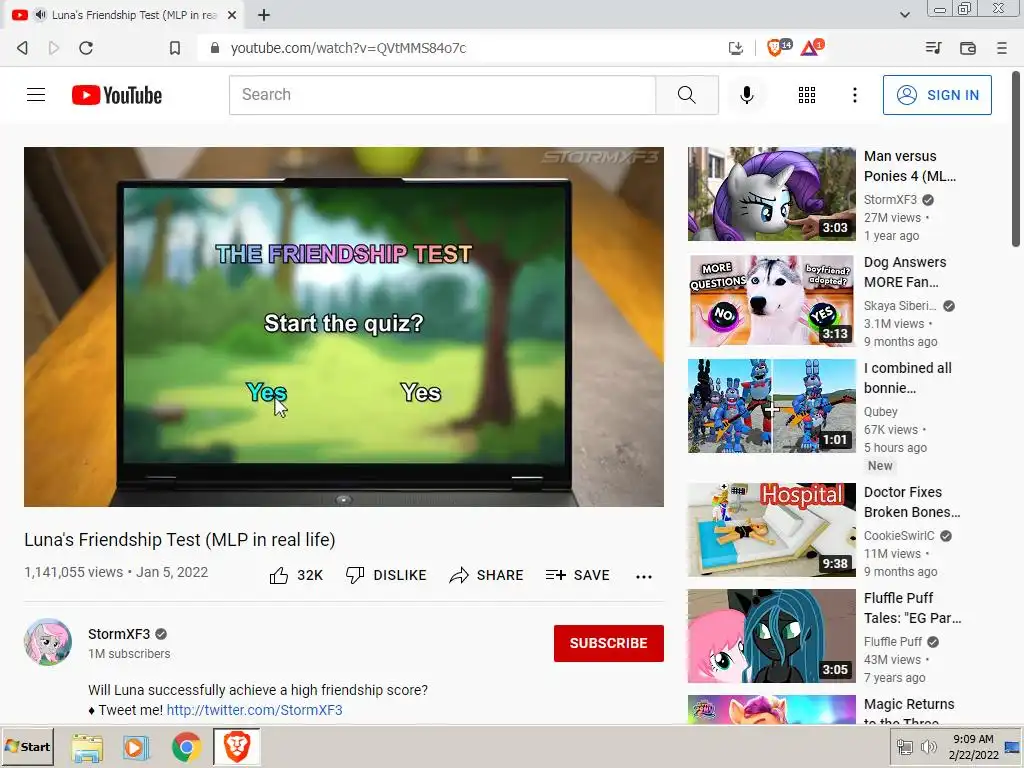Open the Fluffle Puff Tales video title
The image size is (1024, 768).
click(x=912, y=608)
